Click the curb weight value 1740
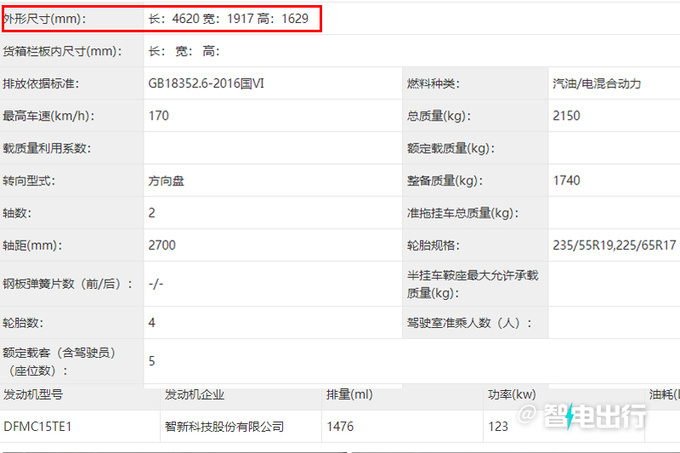This screenshot has height=453, width=680. tap(566, 181)
